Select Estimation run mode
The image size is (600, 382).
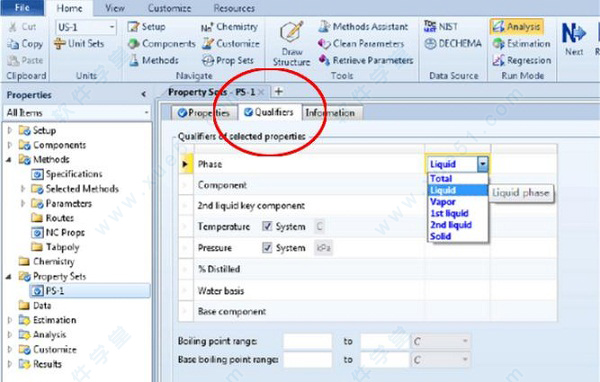(521, 44)
